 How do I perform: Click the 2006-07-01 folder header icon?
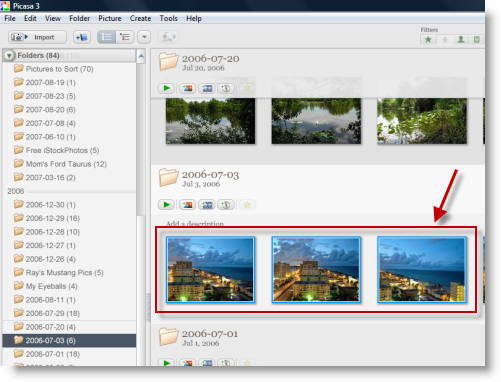[x=168, y=336]
